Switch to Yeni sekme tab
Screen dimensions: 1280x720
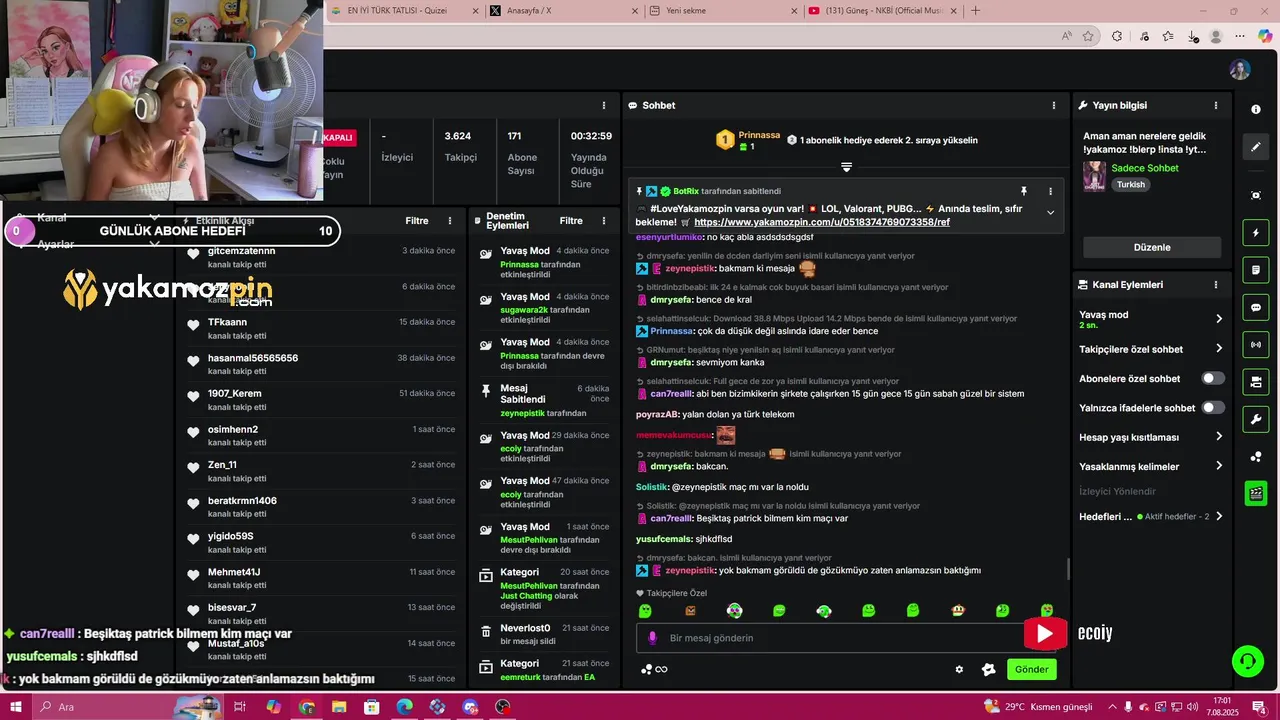coord(722,11)
